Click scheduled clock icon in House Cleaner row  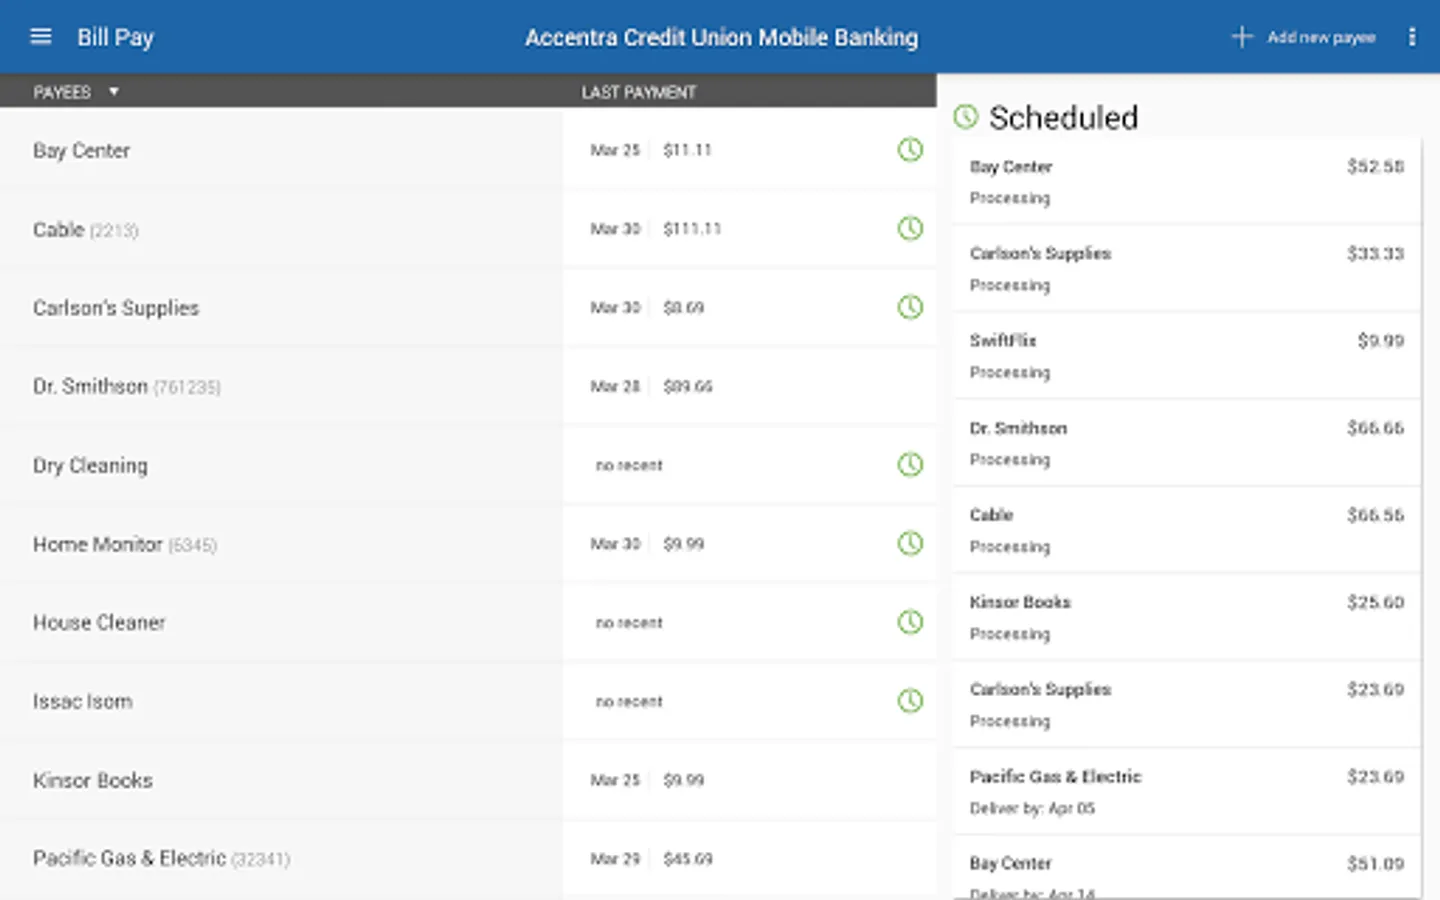point(910,622)
